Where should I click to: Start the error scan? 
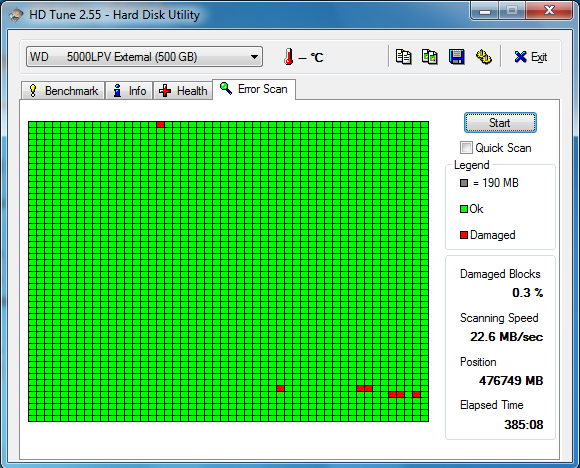click(x=500, y=123)
